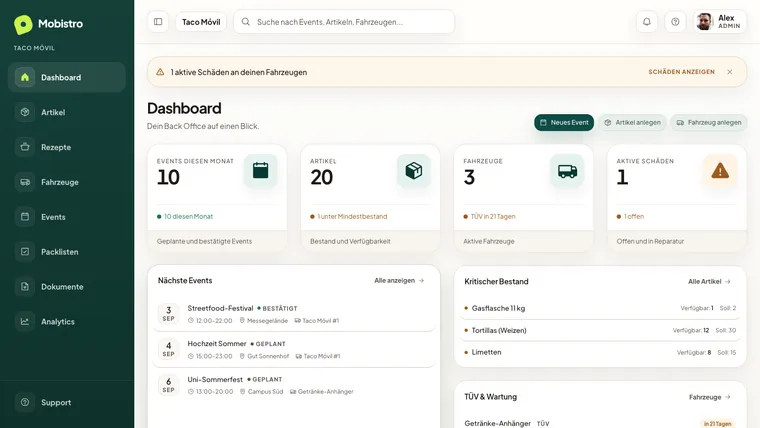Click Schäden anzeigen link
Viewport: 760px width, 428px height.
coord(681,72)
